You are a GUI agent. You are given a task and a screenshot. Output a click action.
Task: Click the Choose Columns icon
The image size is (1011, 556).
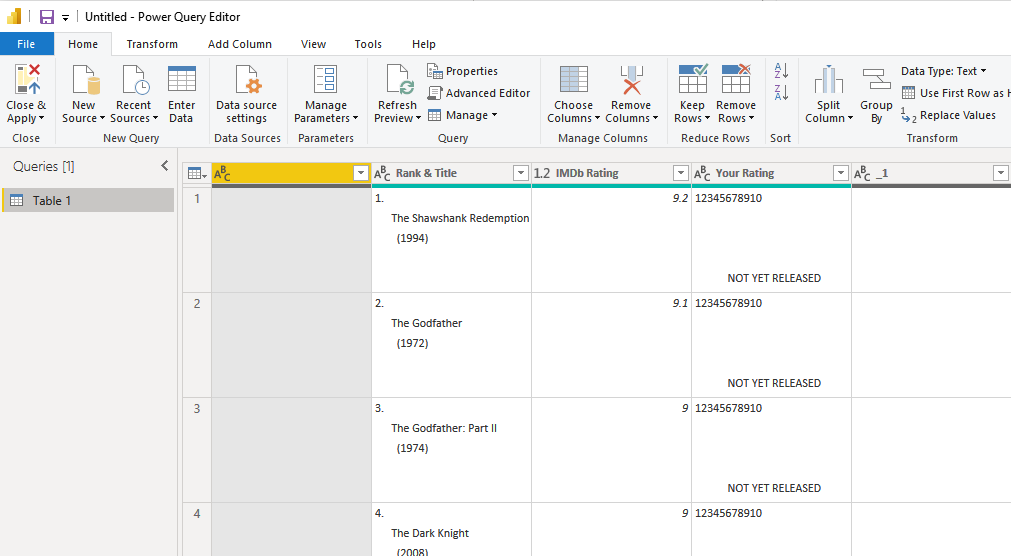[x=573, y=80]
